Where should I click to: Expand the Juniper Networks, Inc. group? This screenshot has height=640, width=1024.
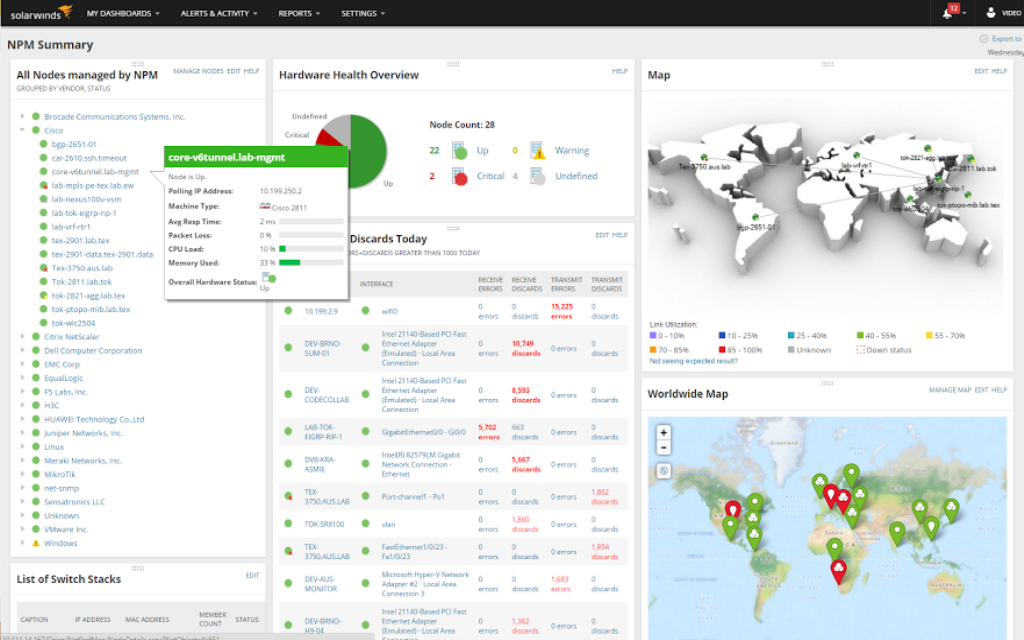point(20,433)
